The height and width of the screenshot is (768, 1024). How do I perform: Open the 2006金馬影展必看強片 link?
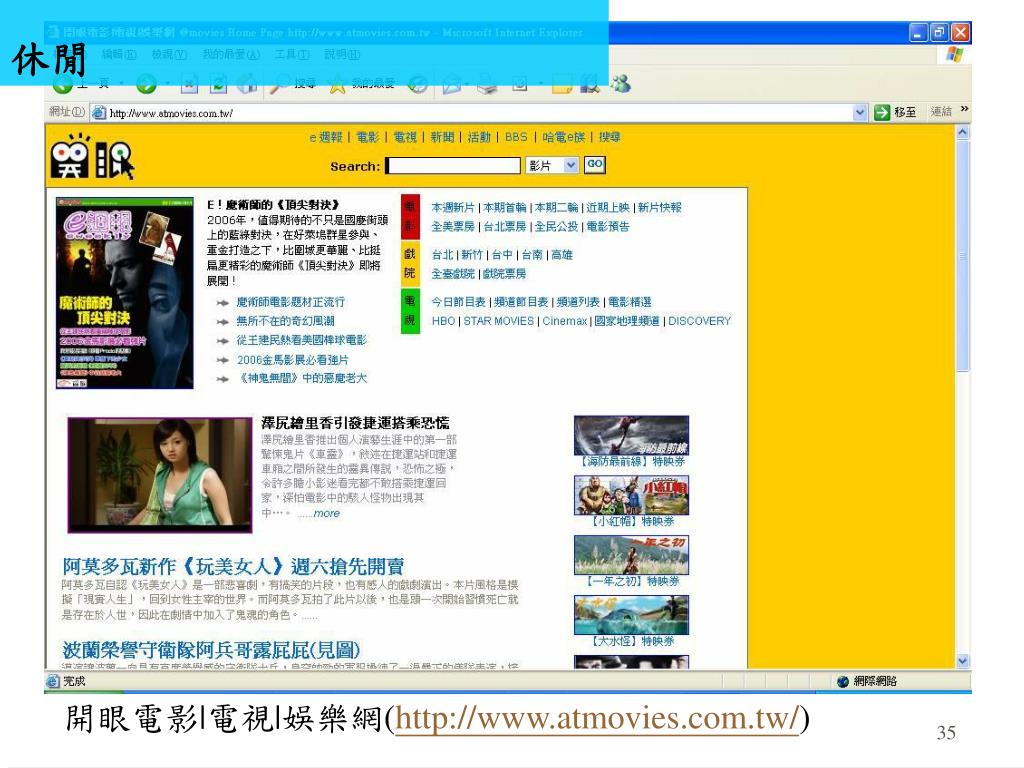pyautogui.click(x=293, y=360)
